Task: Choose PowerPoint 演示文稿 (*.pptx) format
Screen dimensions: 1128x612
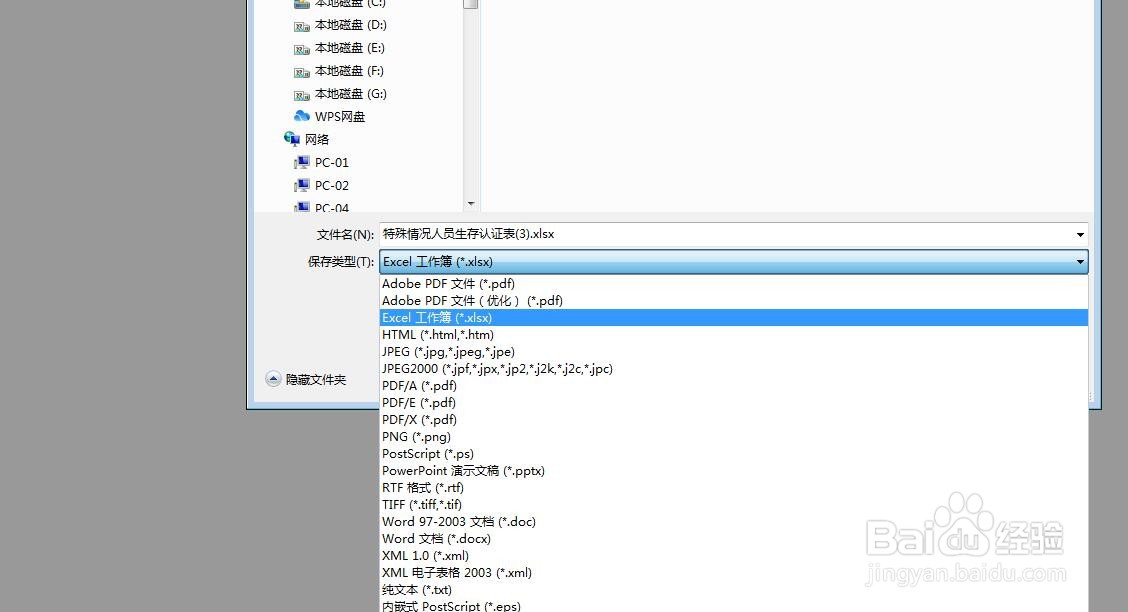Action: [x=734, y=471]
